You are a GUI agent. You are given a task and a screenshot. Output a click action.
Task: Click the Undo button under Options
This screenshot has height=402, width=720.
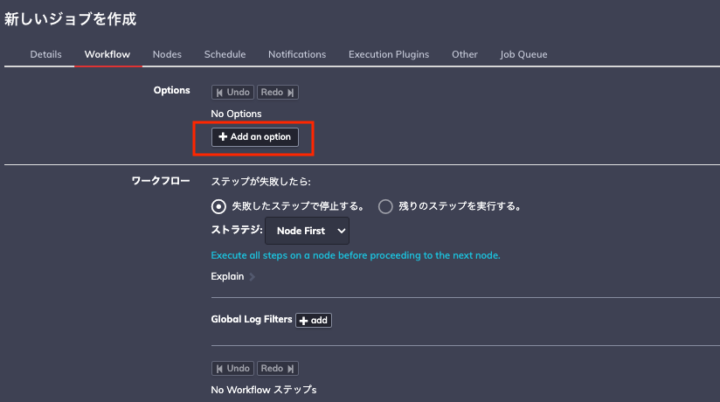[x=232, y=93]
